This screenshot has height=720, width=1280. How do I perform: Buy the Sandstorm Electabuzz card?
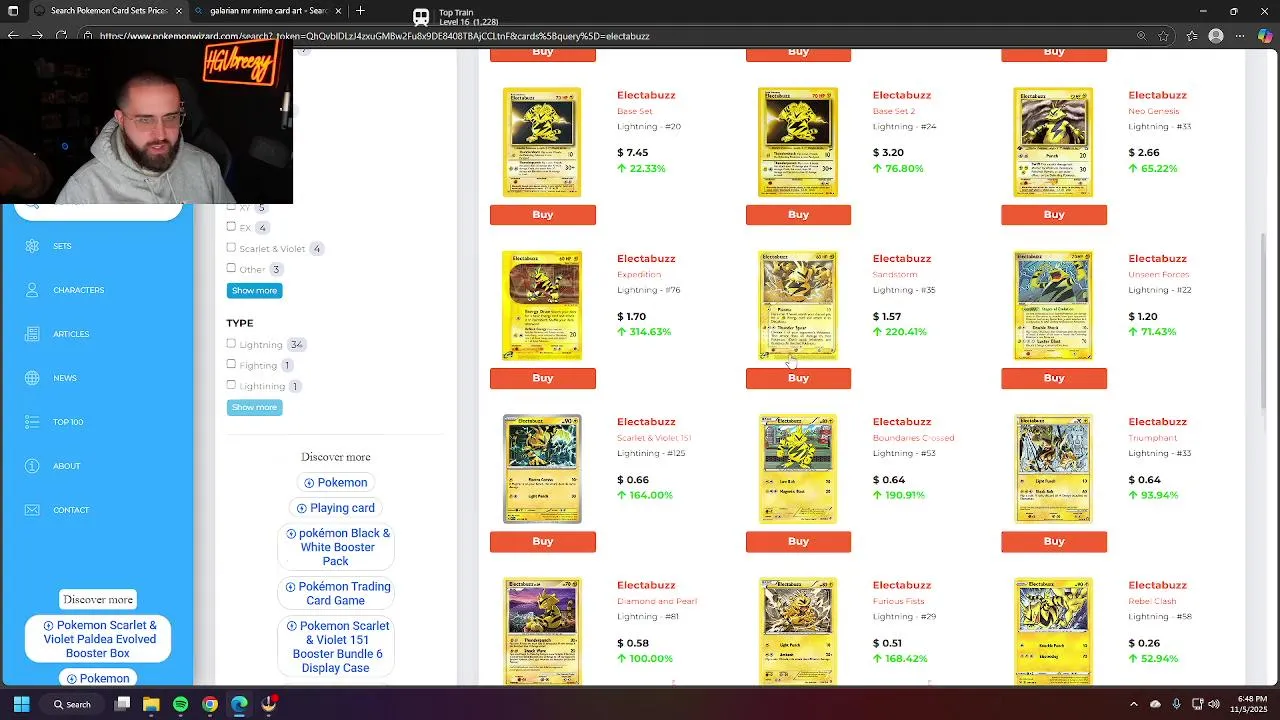tap(798, 378)
